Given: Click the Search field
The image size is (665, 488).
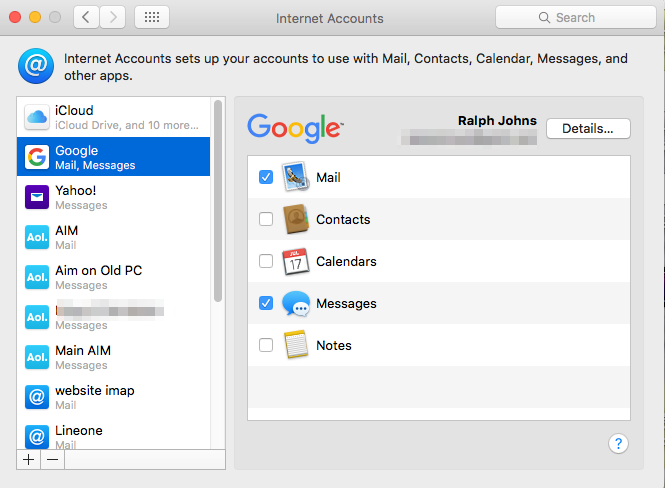Looking at the screenshot, I should [x=576, y=17].
